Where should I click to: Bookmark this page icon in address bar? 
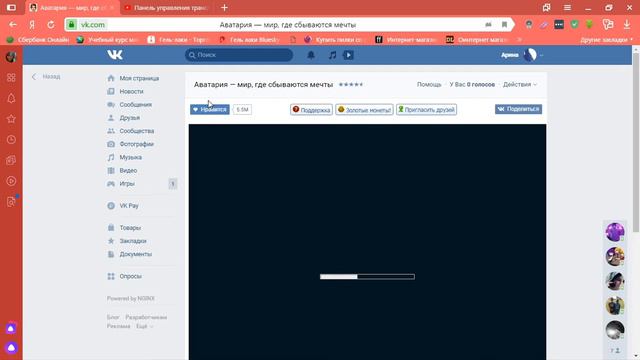pos(504,24)
